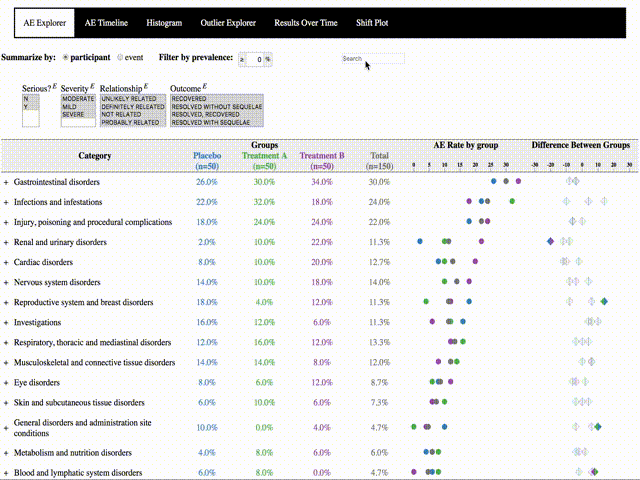Click filled diamond in General disorders differences
640x480 pixels.
[x=598, y=427]
